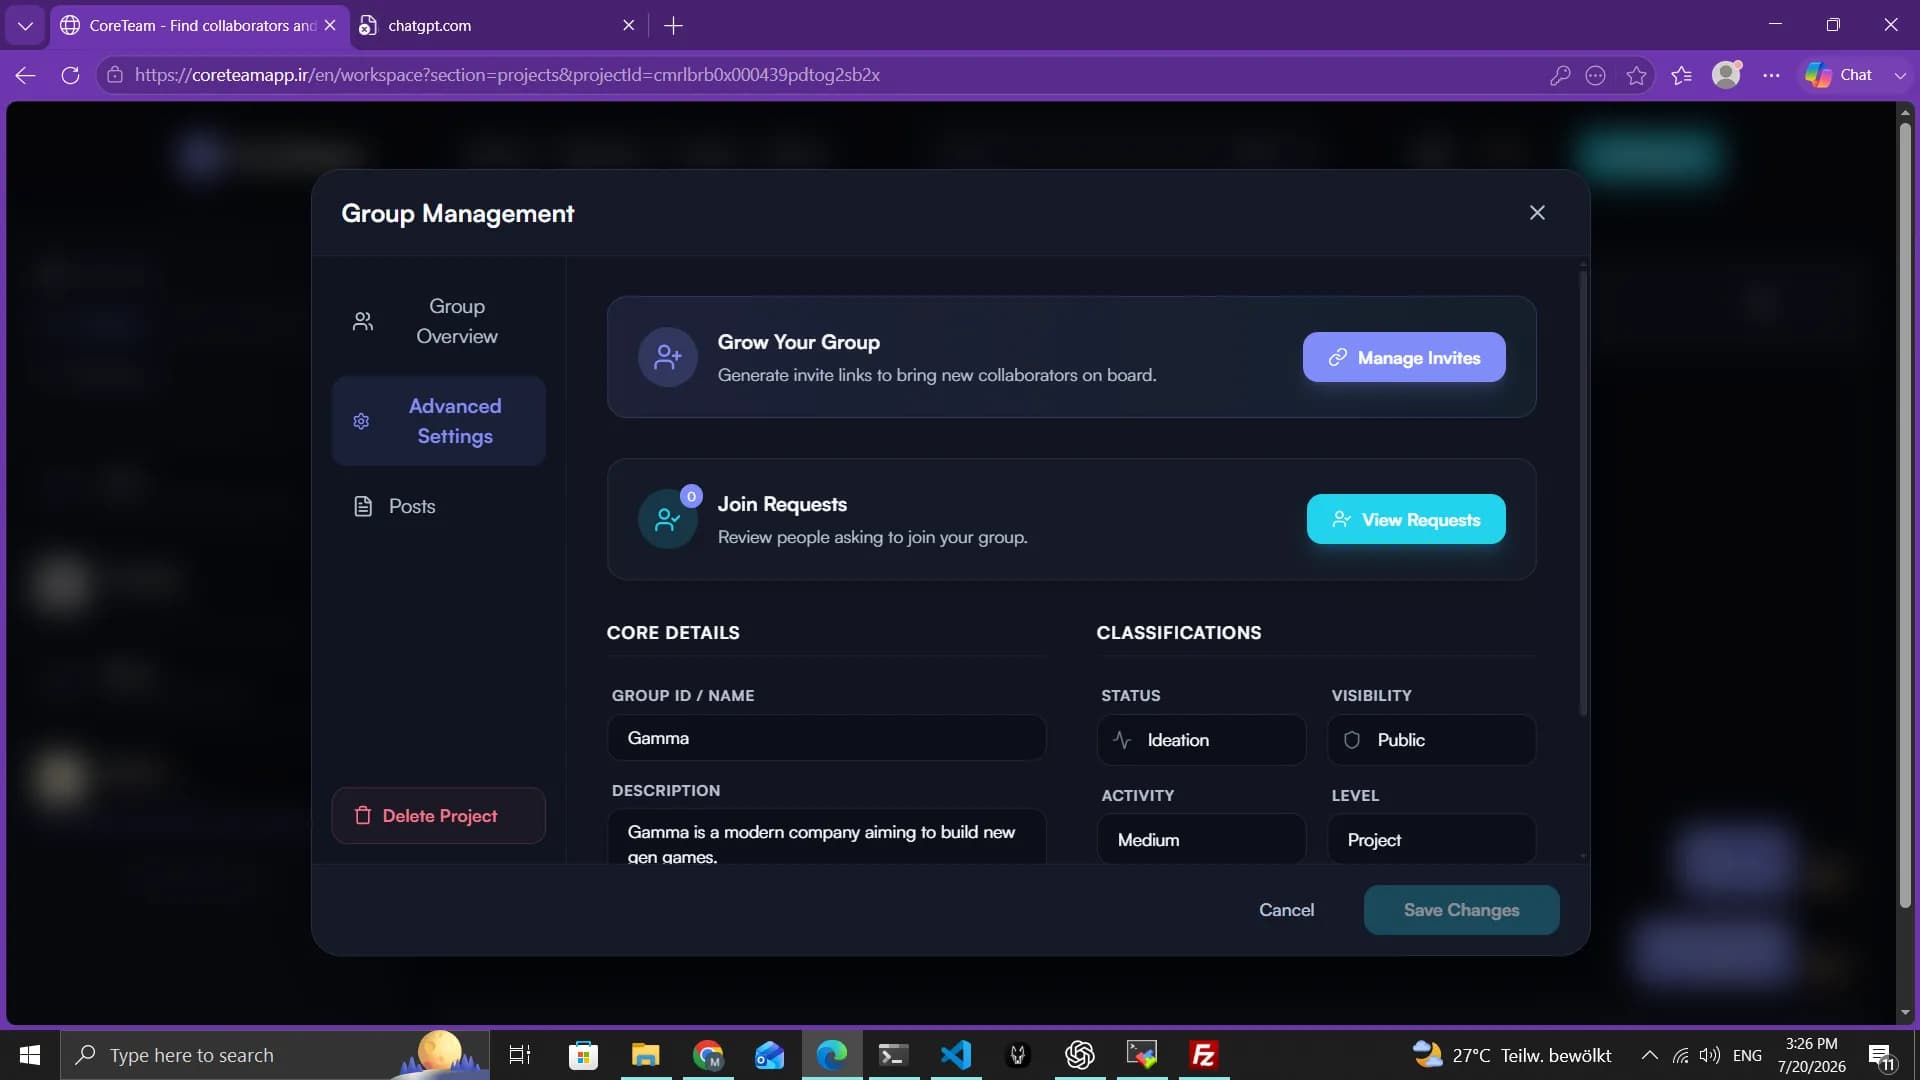The height and width of the screenshot is (1080, 1920).
Task: Click the volume icon in system tray
Action: point(1710,1055)
